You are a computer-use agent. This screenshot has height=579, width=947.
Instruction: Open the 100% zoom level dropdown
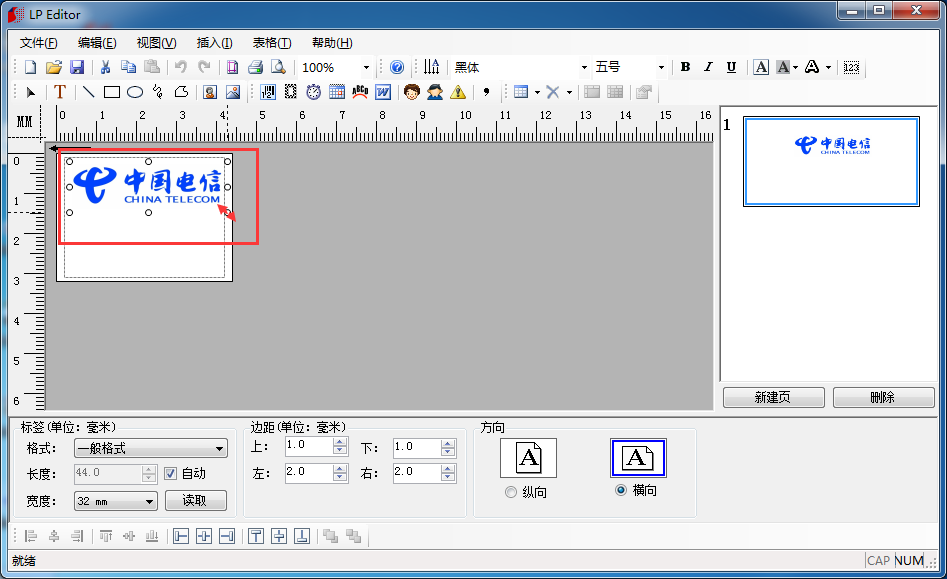[x=366, y=68]
